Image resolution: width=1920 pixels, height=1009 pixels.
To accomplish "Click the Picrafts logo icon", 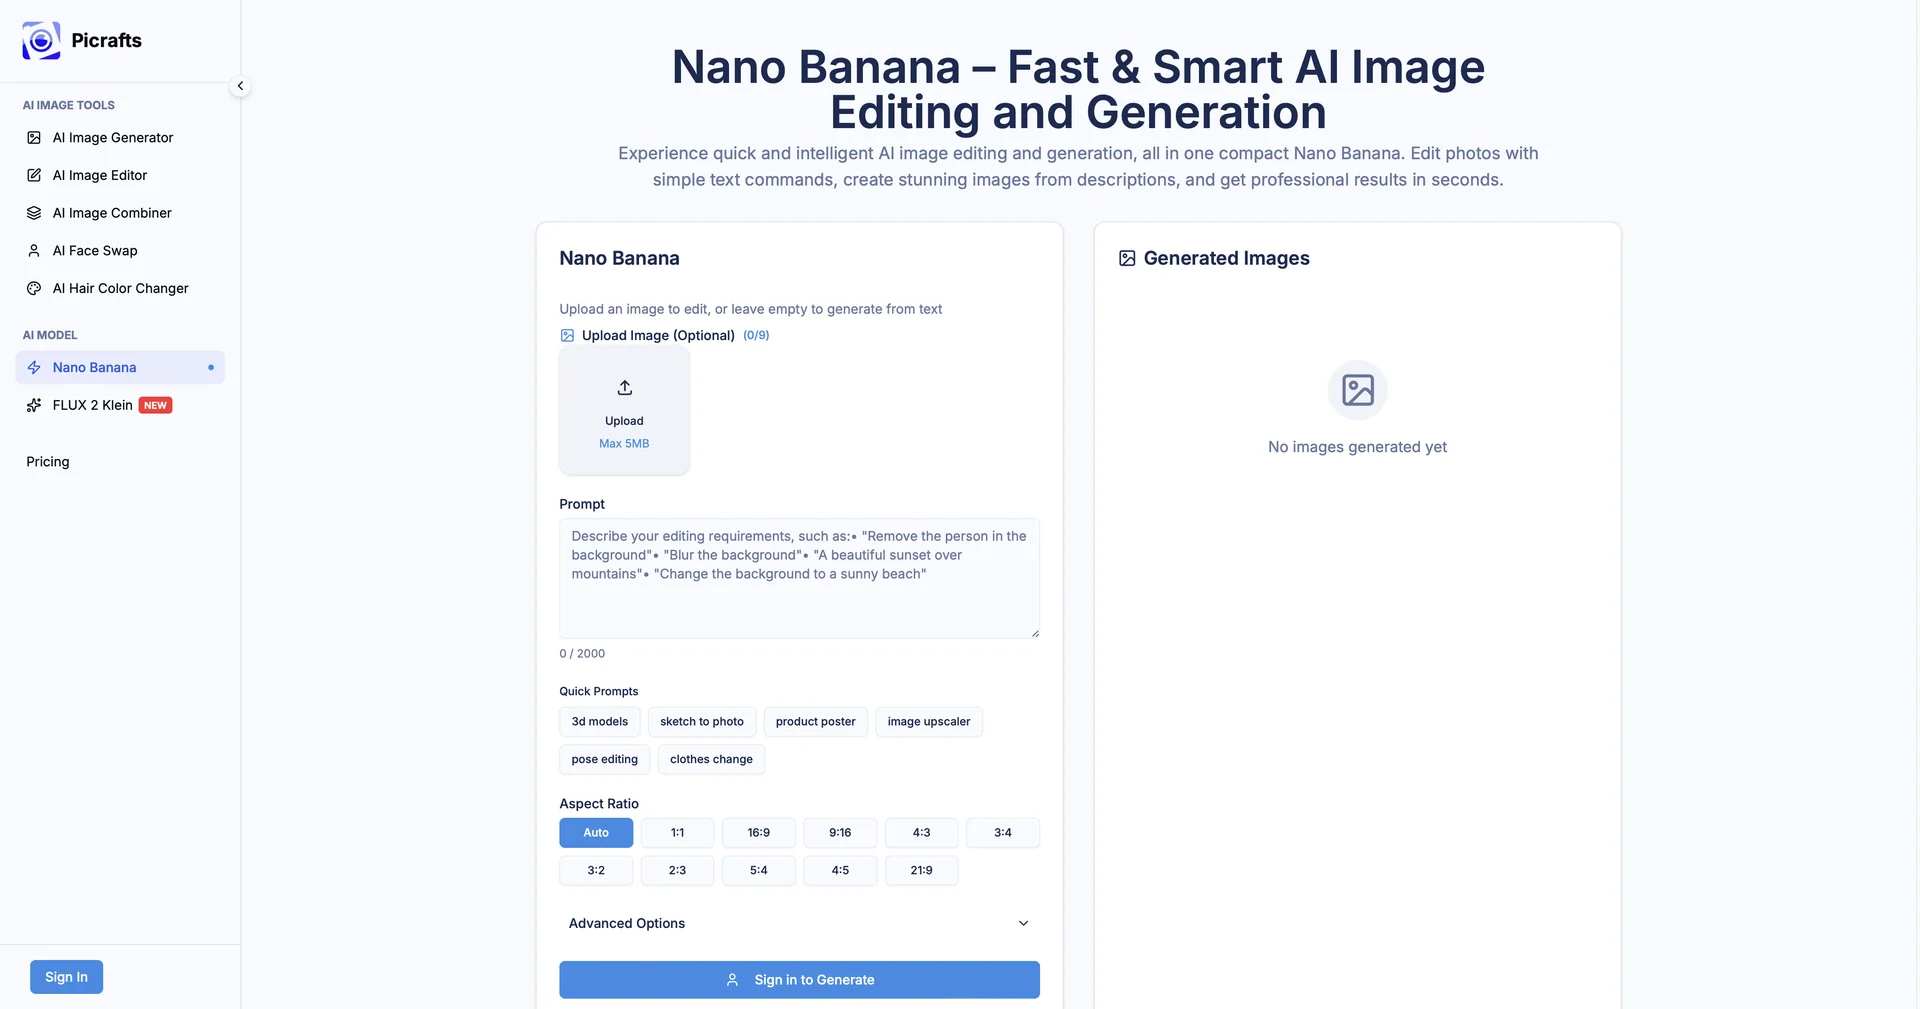I will tap(40, 41).
